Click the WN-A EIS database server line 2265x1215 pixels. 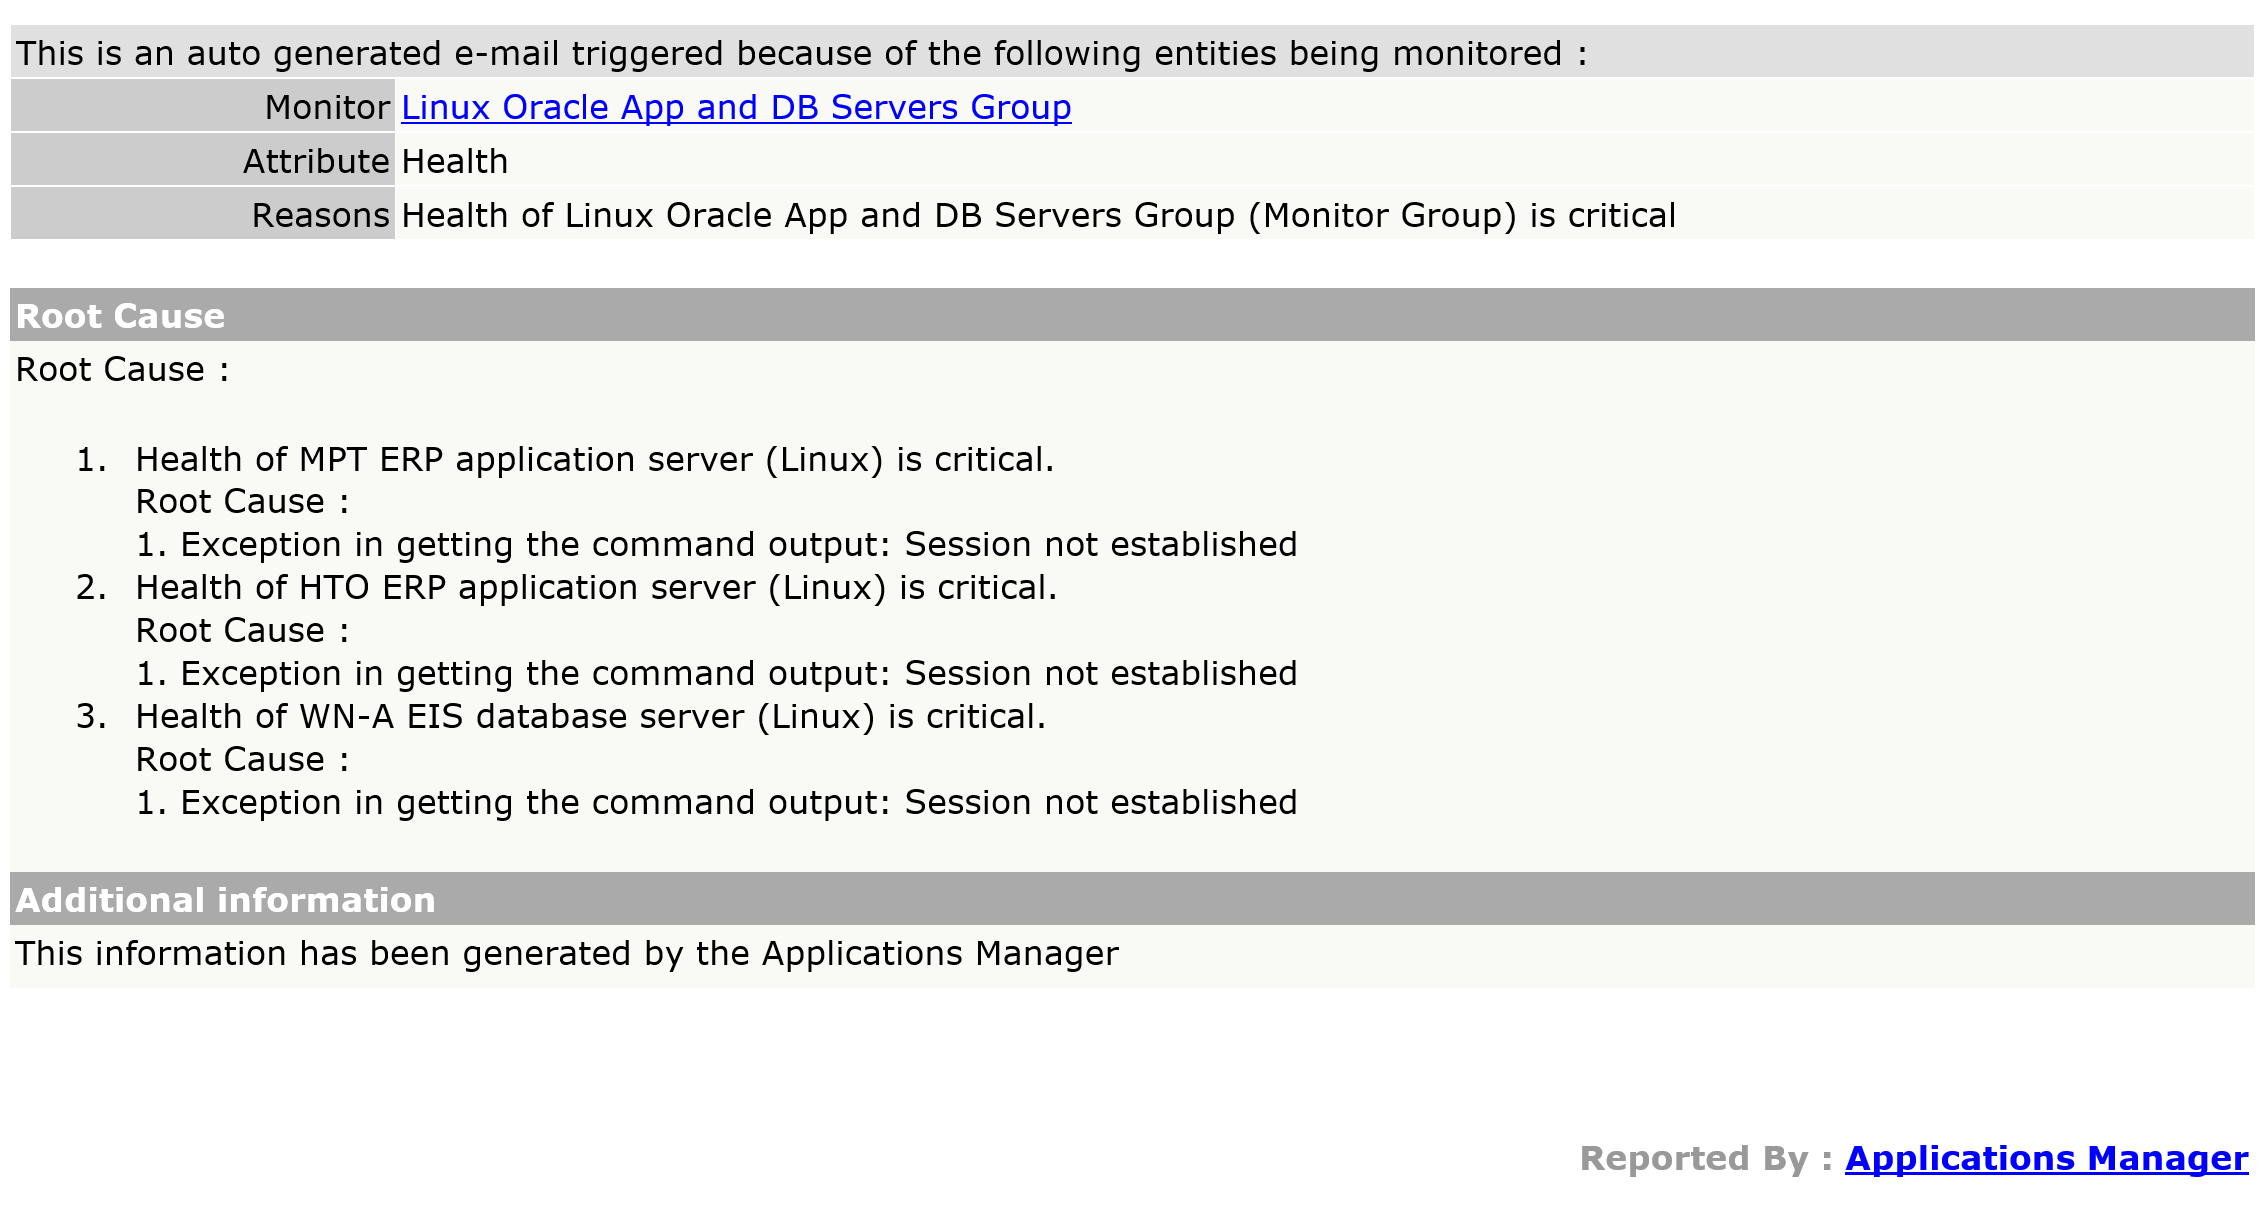pos(590,716)
